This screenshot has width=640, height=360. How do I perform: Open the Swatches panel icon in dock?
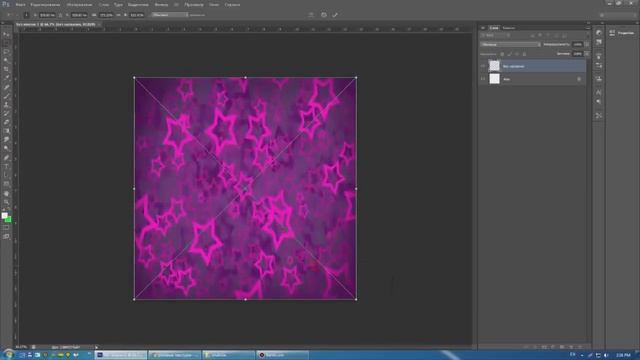[x=599, y=42]
